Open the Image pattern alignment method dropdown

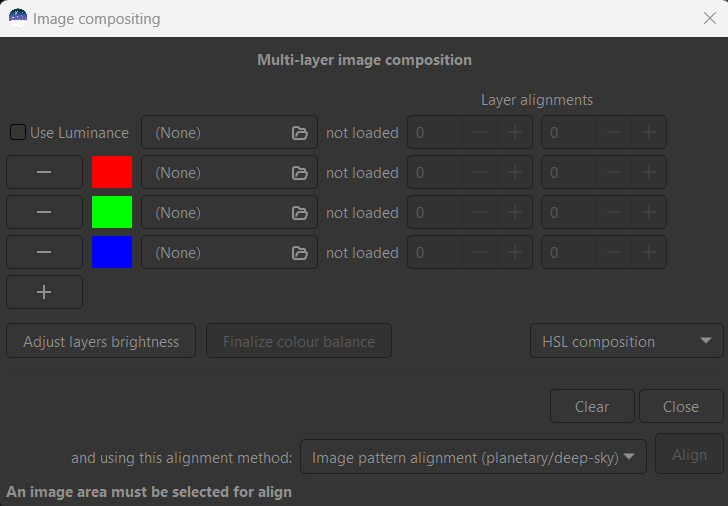coord(473,457)
